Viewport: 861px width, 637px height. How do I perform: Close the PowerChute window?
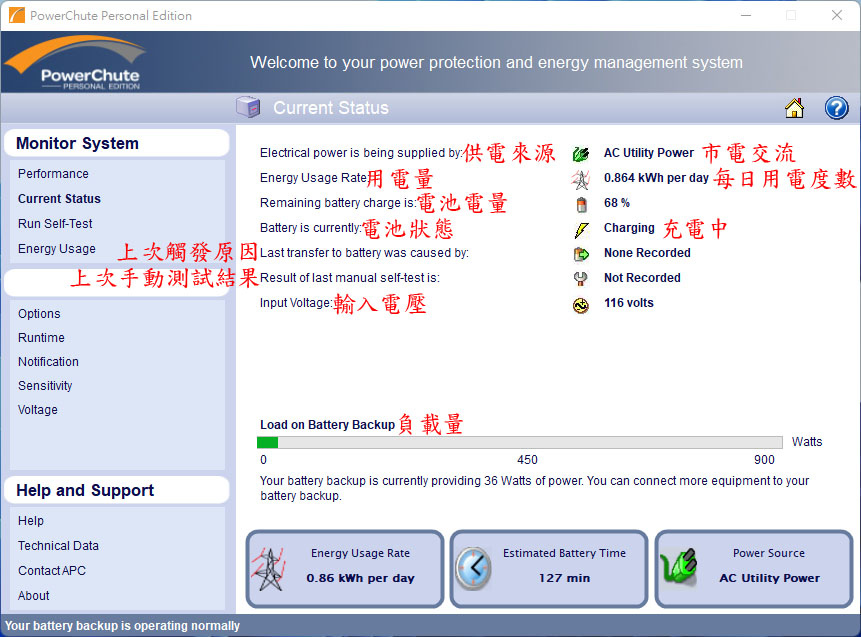(837, 15)
